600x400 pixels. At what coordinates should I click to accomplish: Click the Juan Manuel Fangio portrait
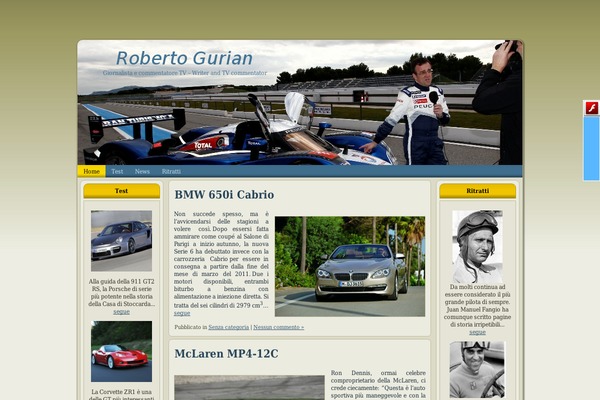point(477,247)
